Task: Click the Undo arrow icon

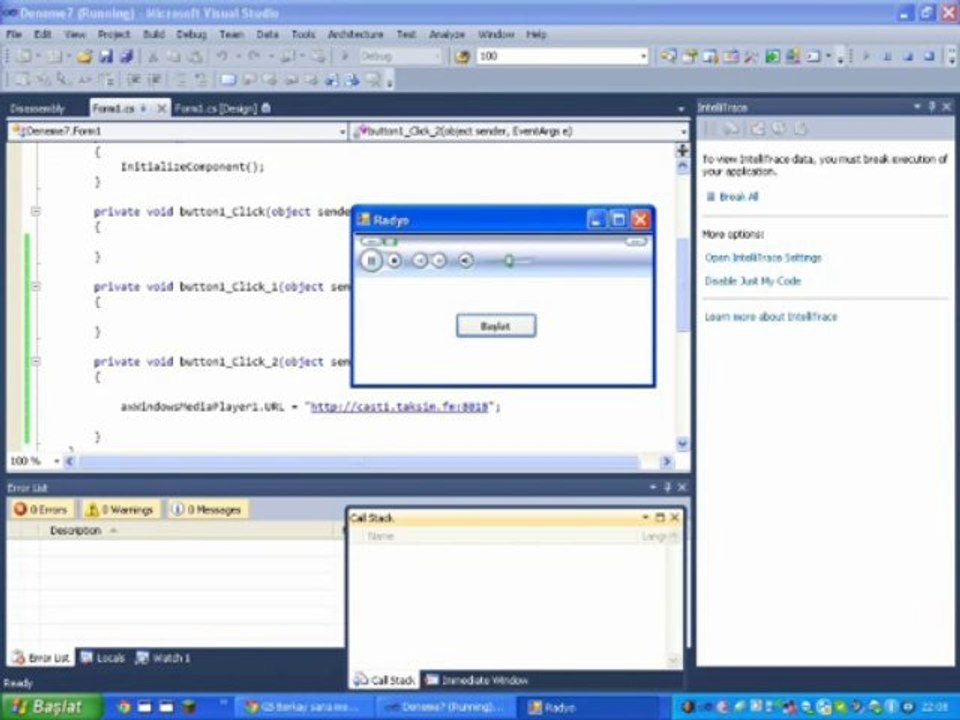Action: point(222,57)
